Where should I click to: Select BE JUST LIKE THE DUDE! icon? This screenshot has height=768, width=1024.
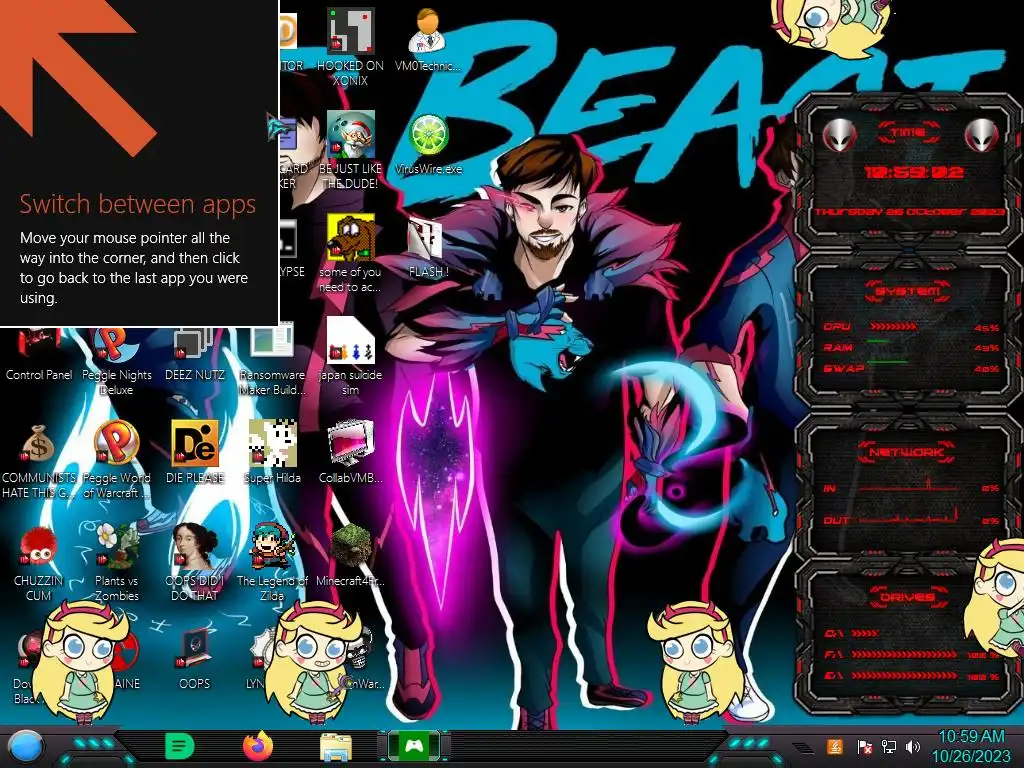(350, 150)
